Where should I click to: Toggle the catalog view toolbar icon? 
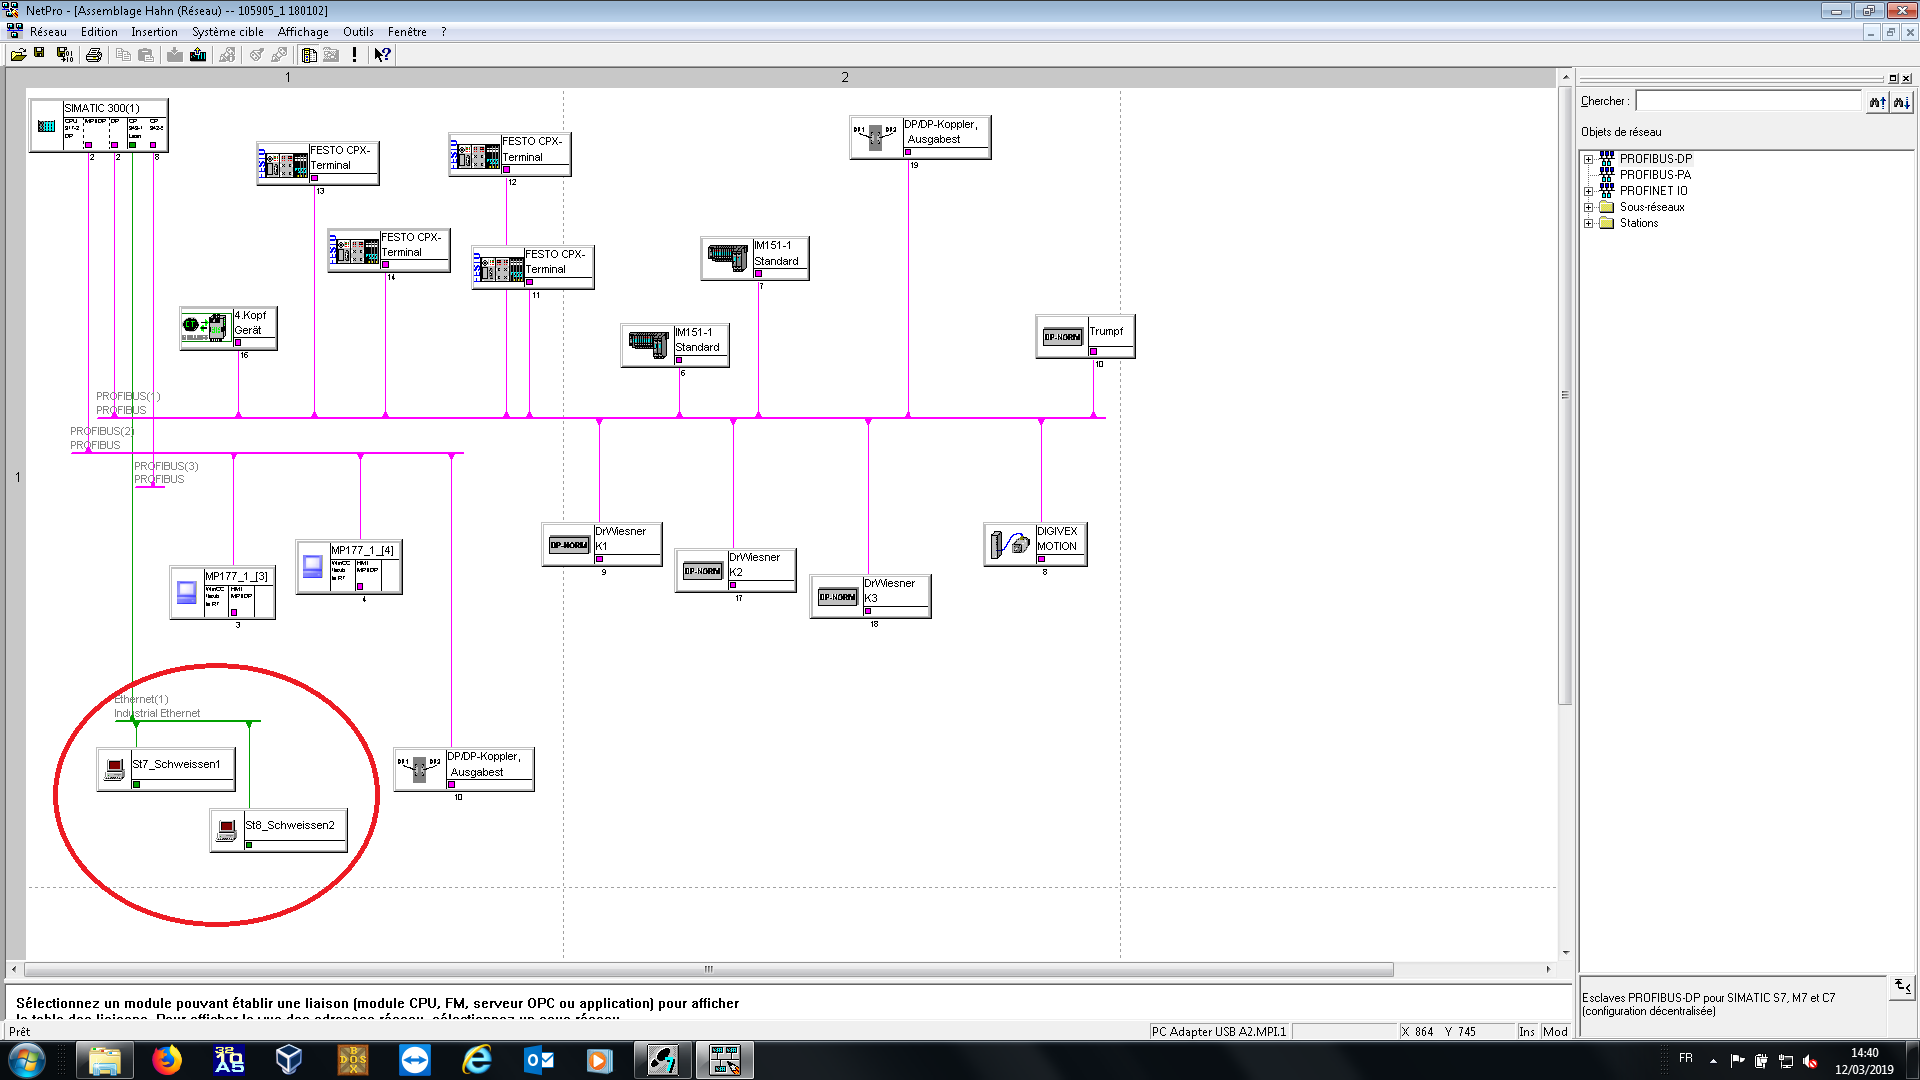(309, 55)
